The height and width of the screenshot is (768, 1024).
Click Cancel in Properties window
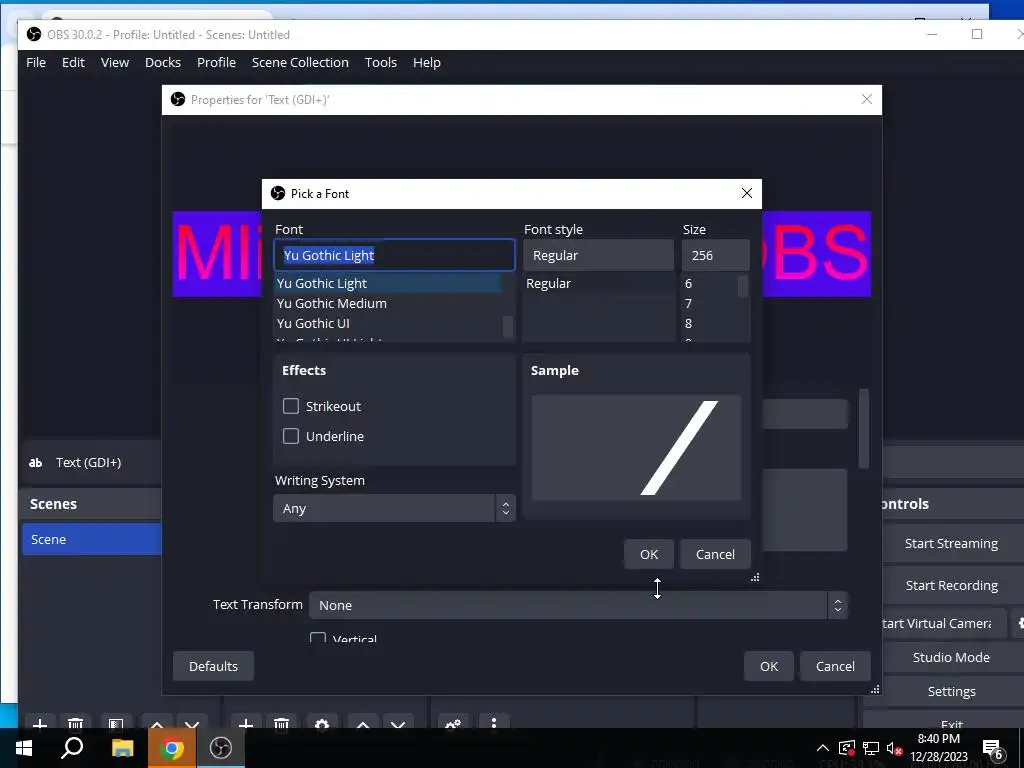(835, 666)
